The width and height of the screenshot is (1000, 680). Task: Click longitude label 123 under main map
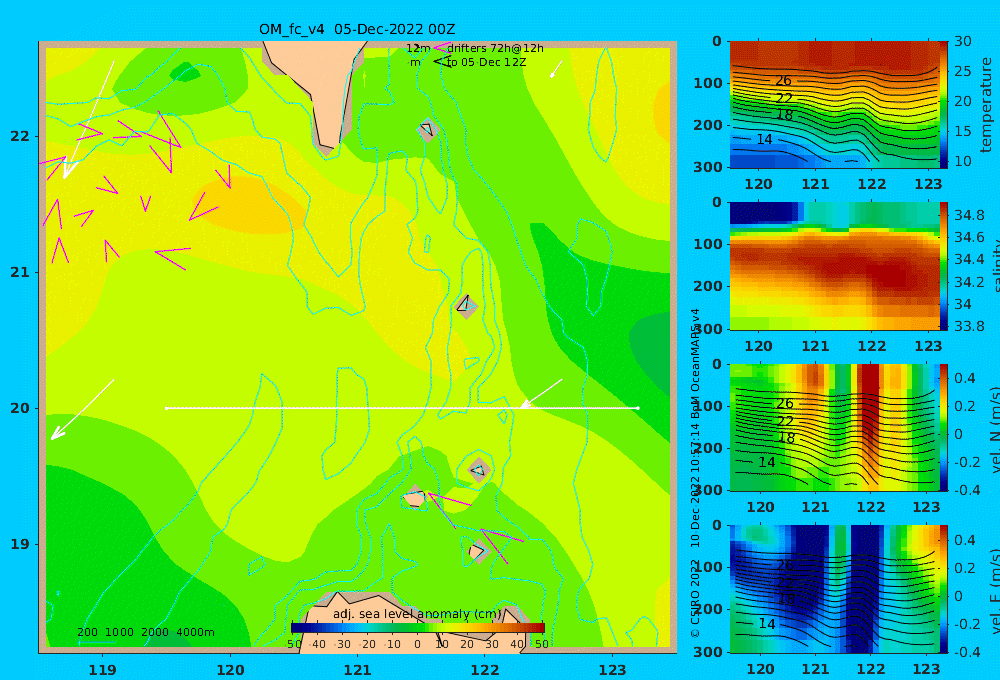pos(613,670)
